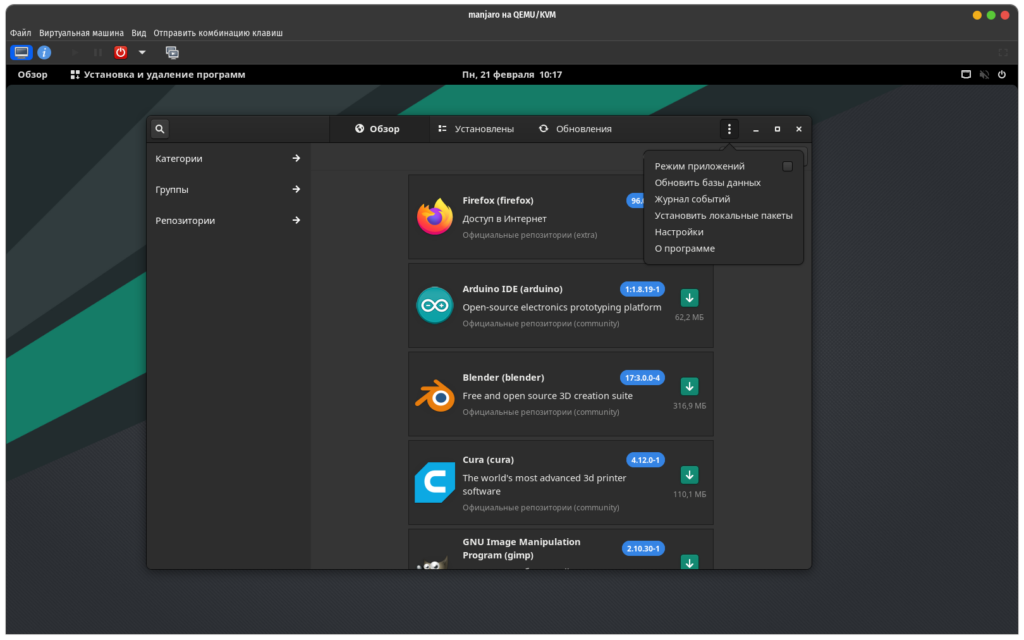Open Настройки from the popup menu
This screenshot has width=1024, height=640.
click(680, 232)
